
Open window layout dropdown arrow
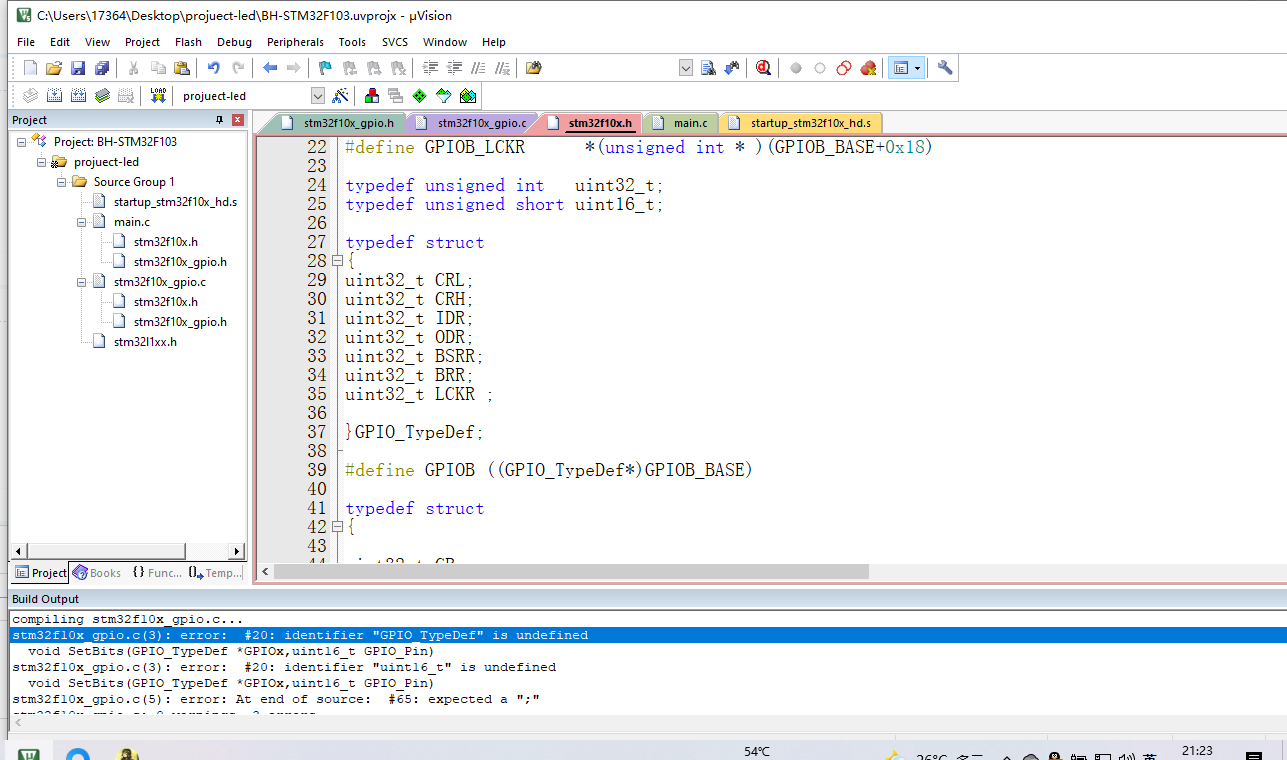[917, 68]
